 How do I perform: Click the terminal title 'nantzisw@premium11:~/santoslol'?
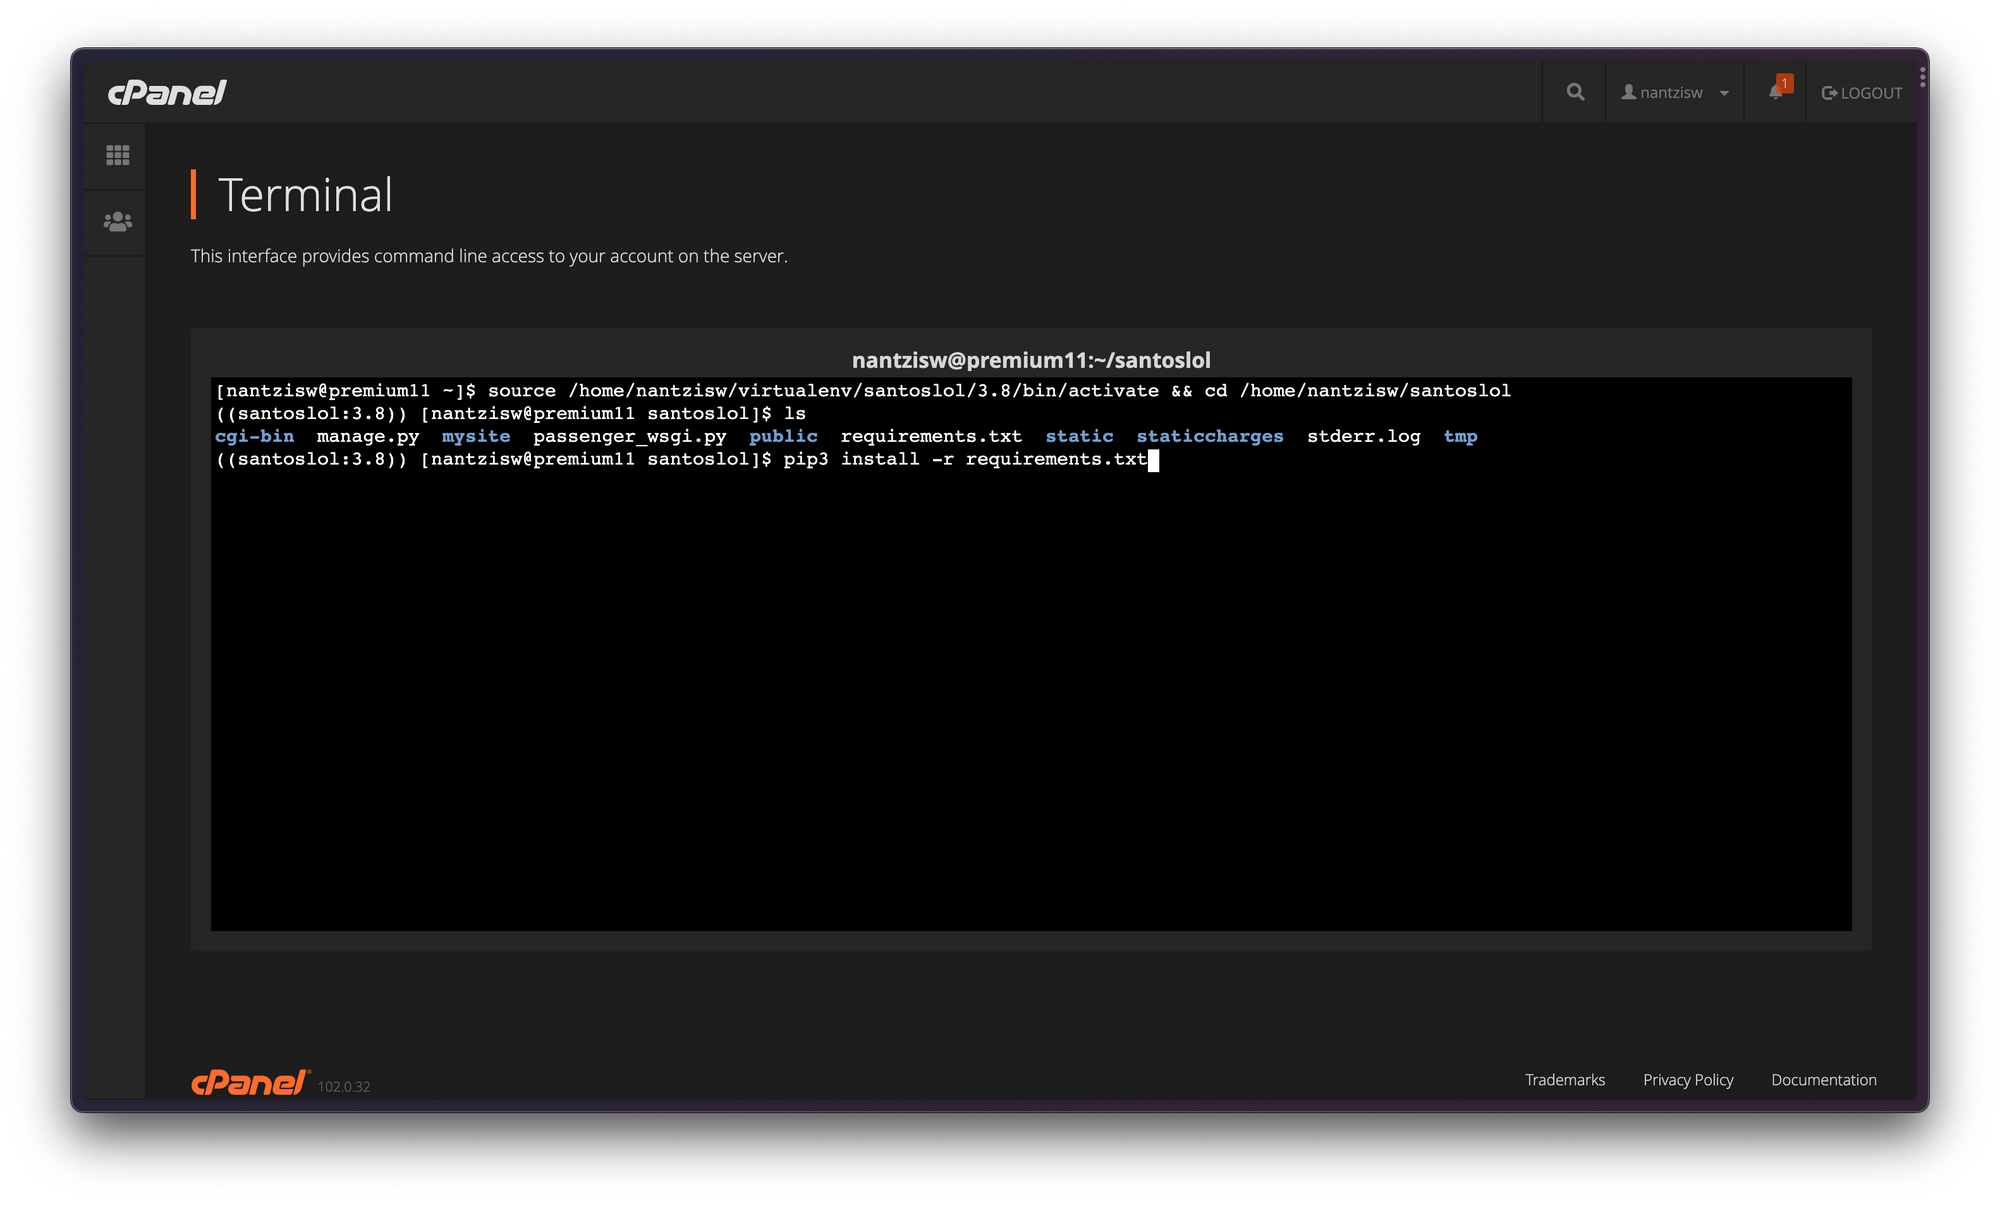point(1031,360)
